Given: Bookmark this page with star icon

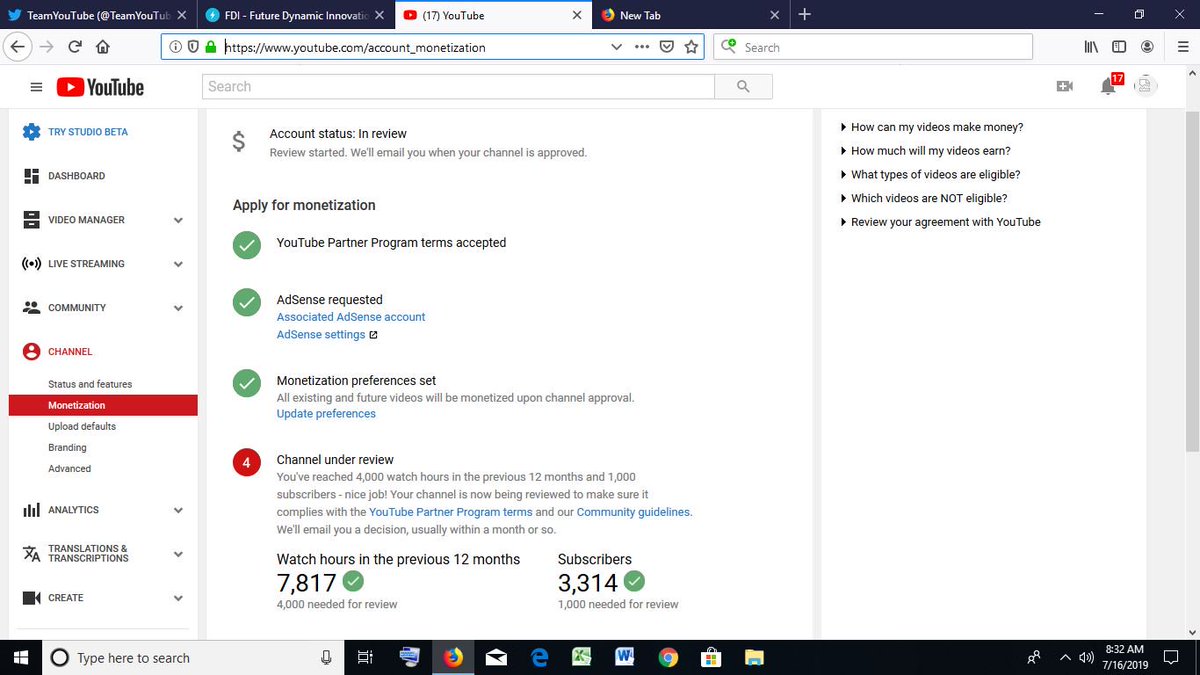Looking at the screenshot, I should [692, 47].
